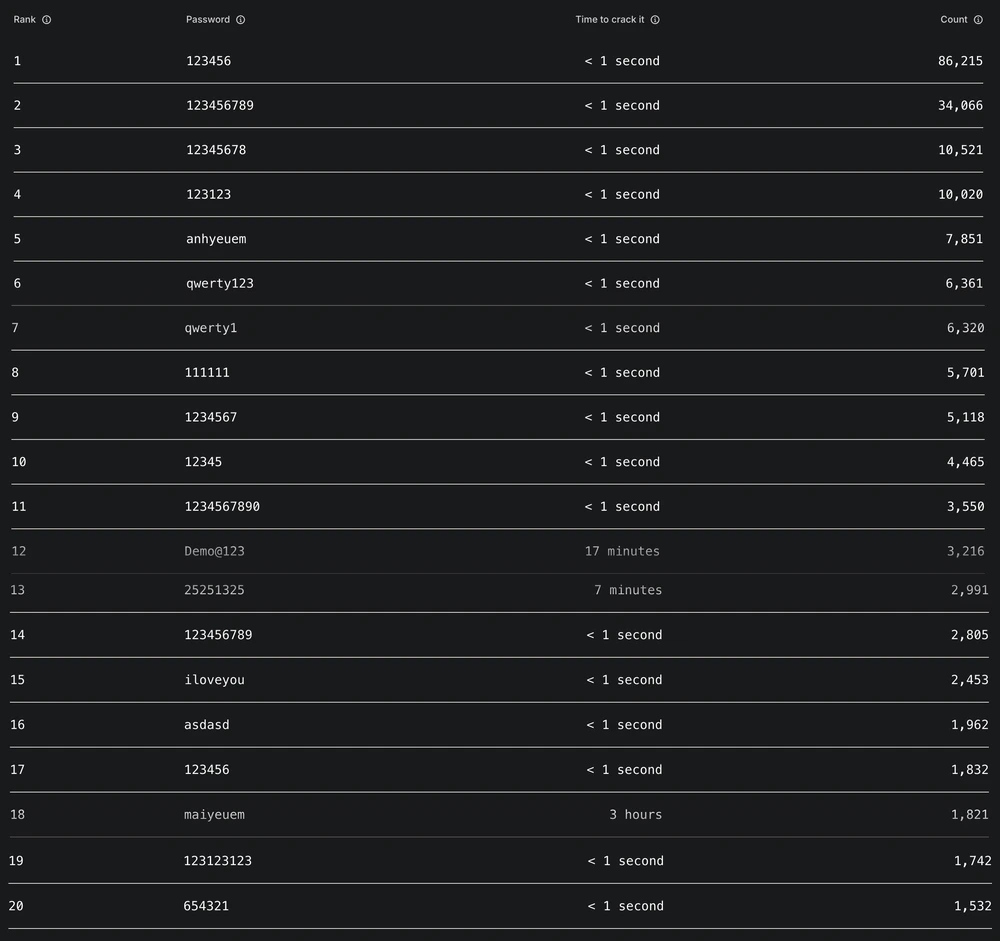Sort by the Count column header
This screenshot has width=1000, height=941.
954,20
